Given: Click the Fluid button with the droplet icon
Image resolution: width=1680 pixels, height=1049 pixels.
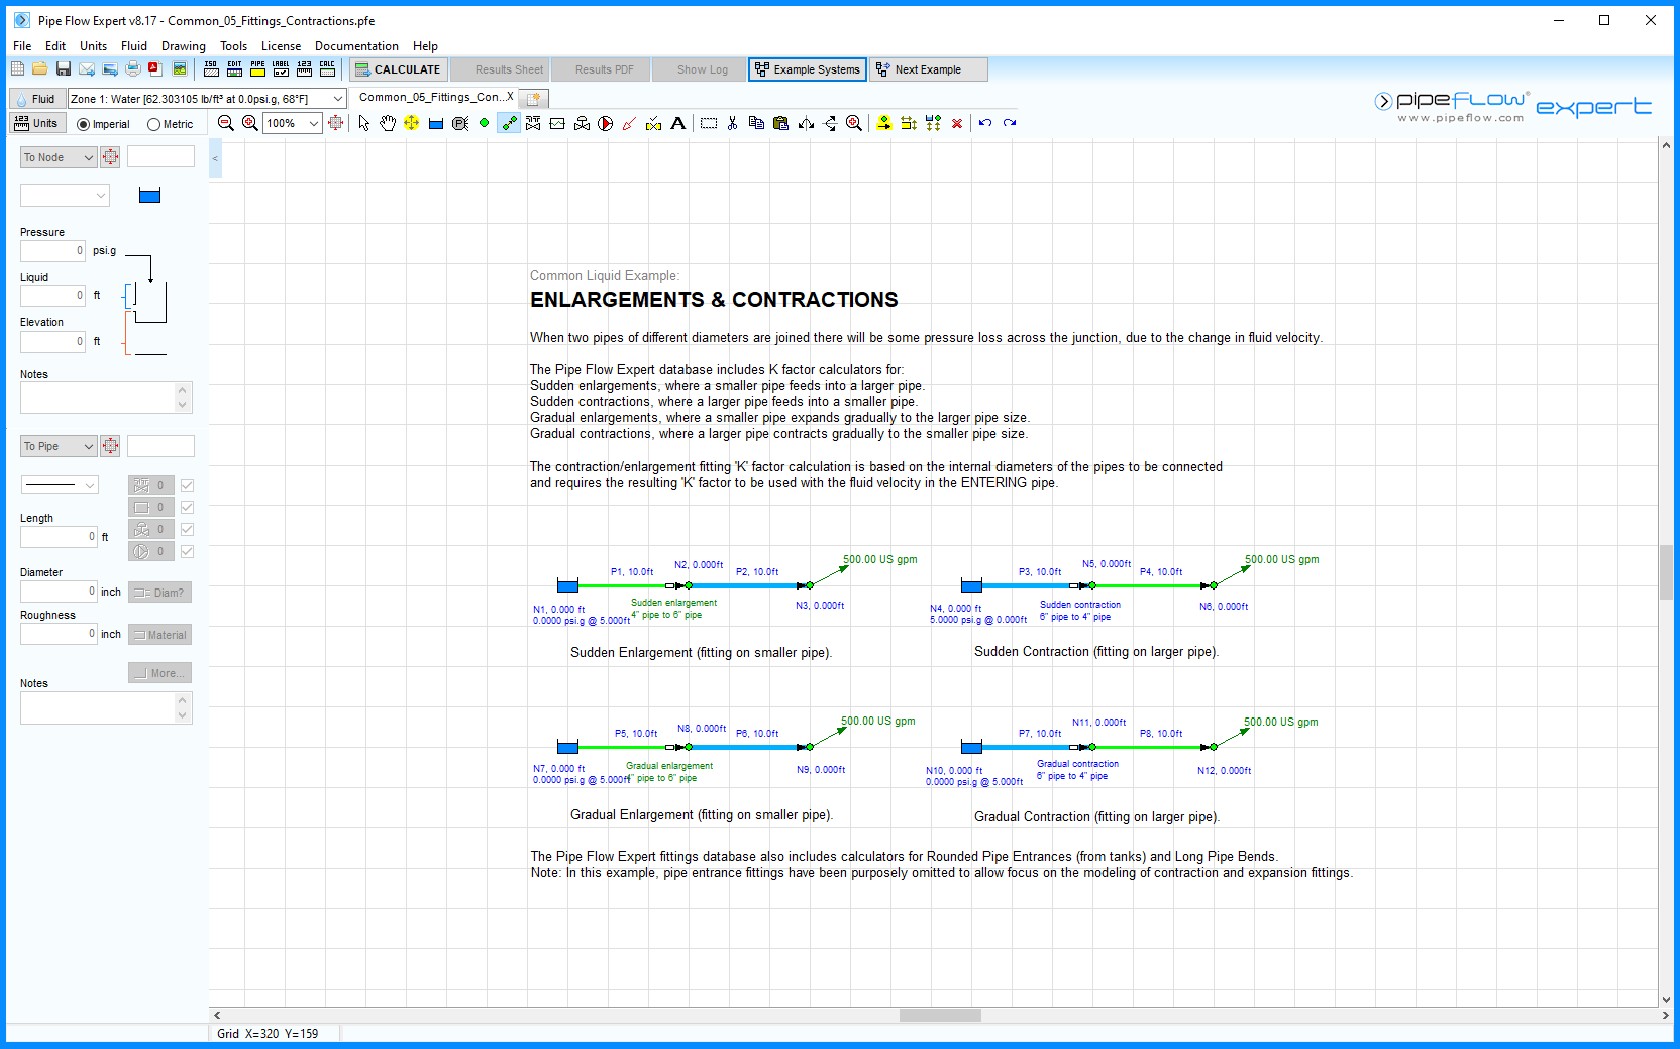Looking at the screenshot, I should pos(36,98).
